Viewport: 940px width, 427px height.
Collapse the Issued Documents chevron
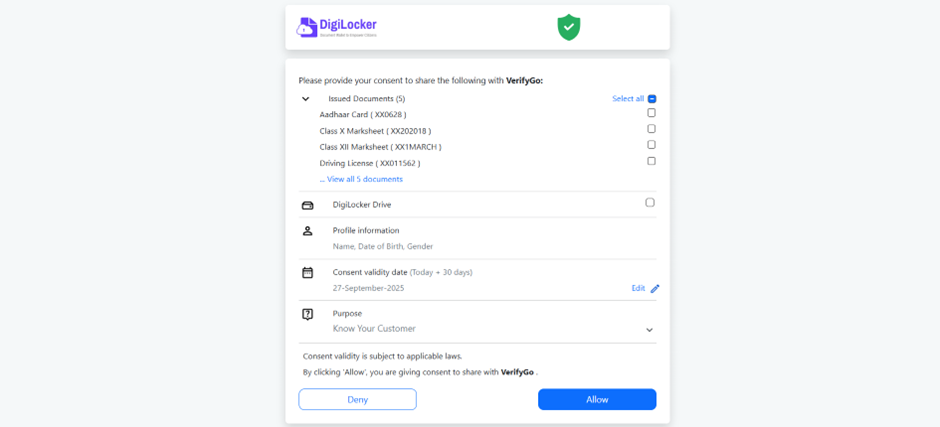tap(306, 99)
